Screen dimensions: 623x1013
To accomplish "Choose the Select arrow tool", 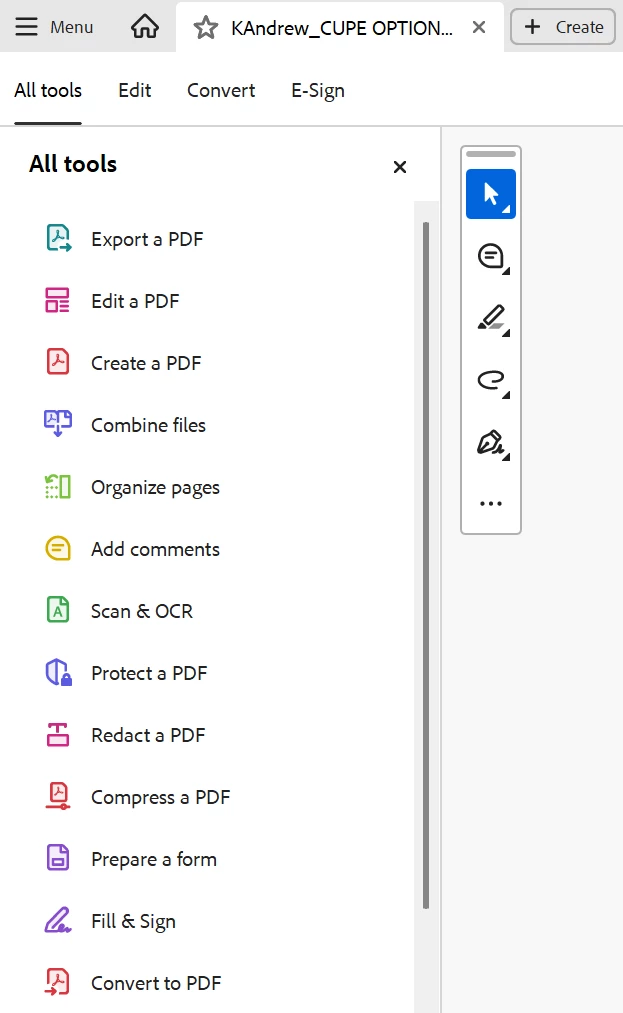I will tap(491, 194).
